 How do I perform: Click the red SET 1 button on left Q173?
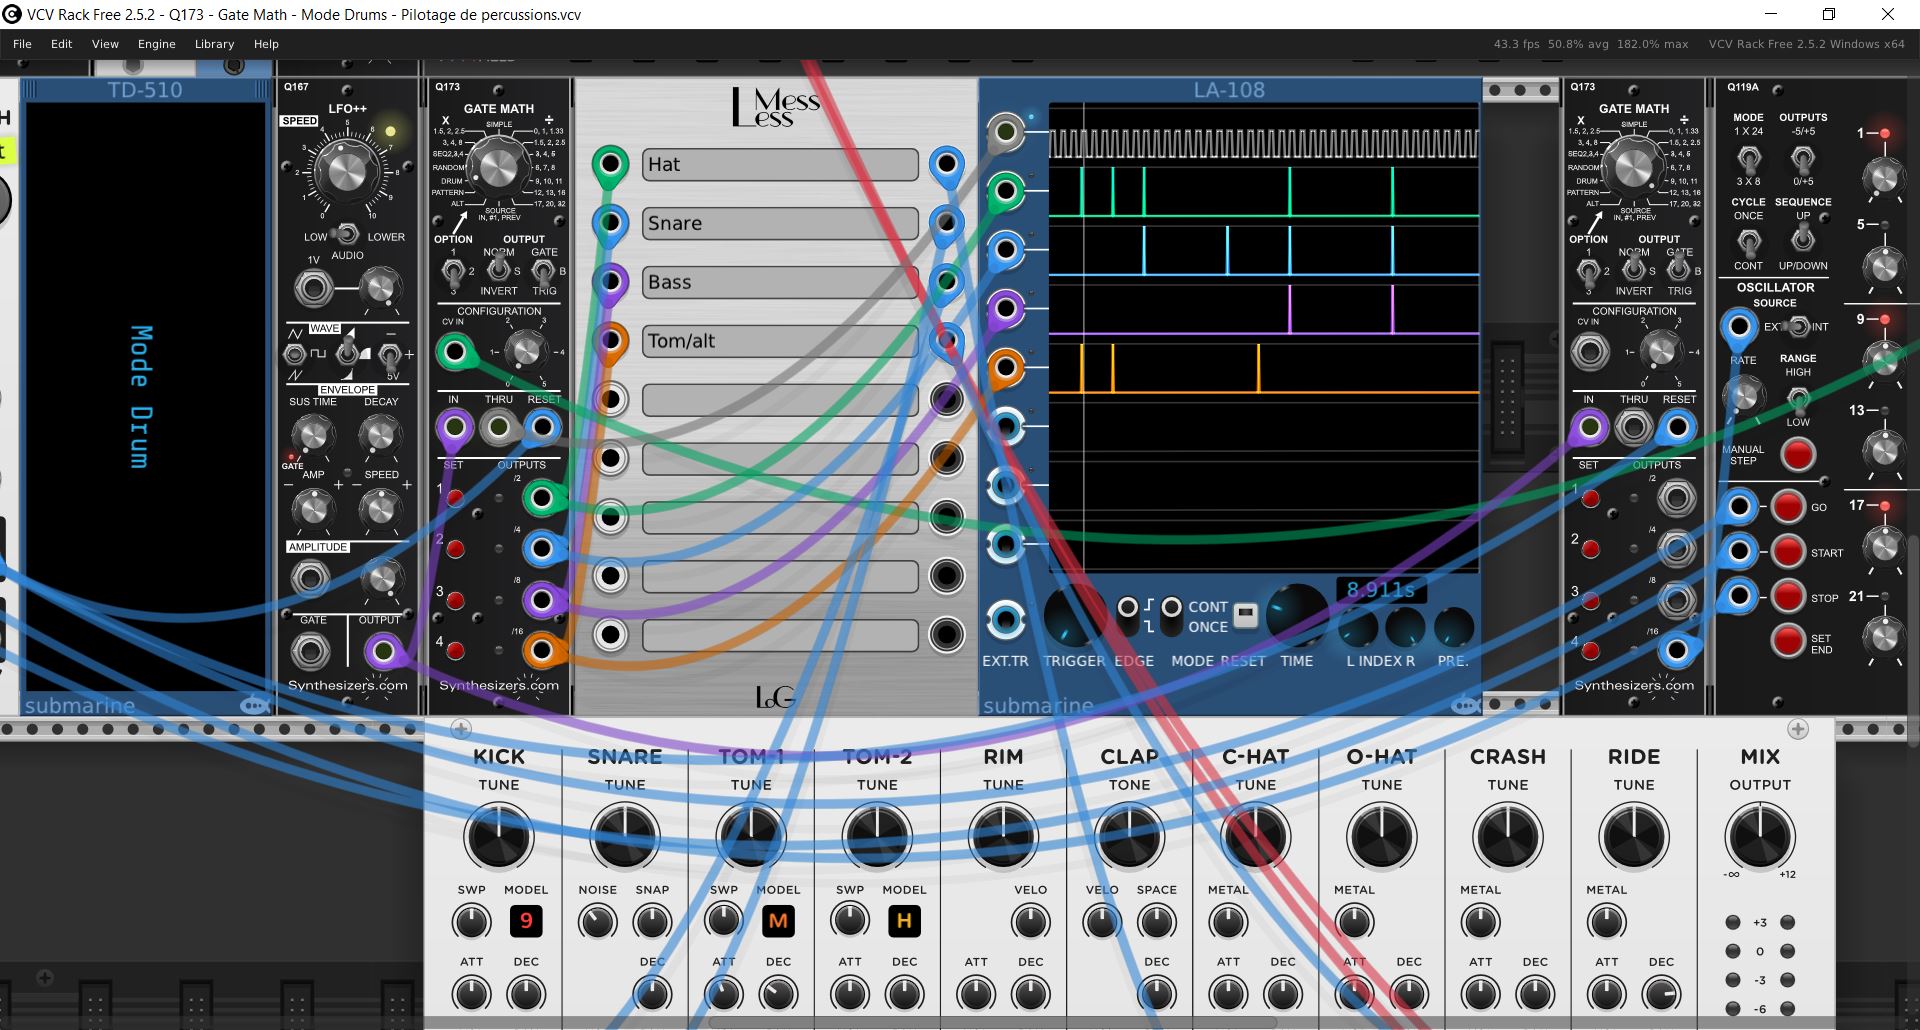click(455, 498)
